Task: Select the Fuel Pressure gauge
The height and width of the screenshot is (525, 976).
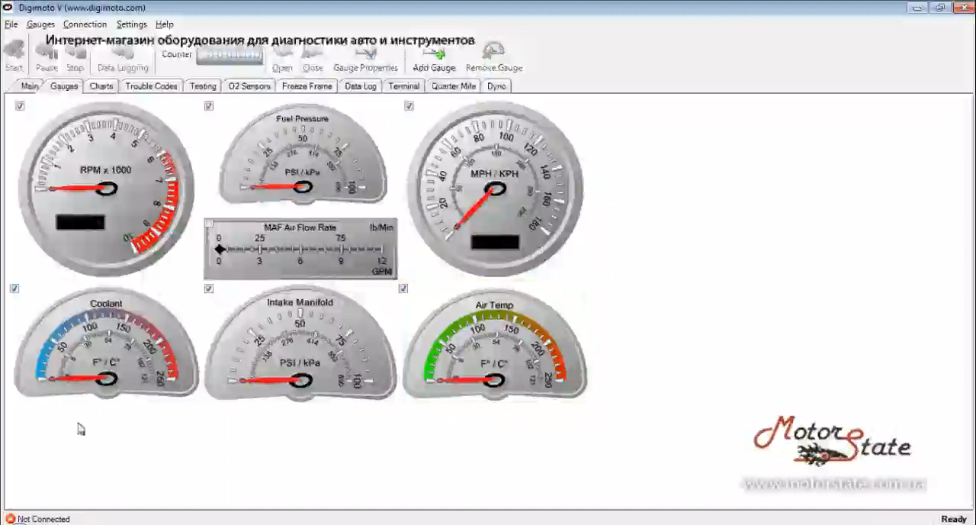Action: [x=303, y=154]
